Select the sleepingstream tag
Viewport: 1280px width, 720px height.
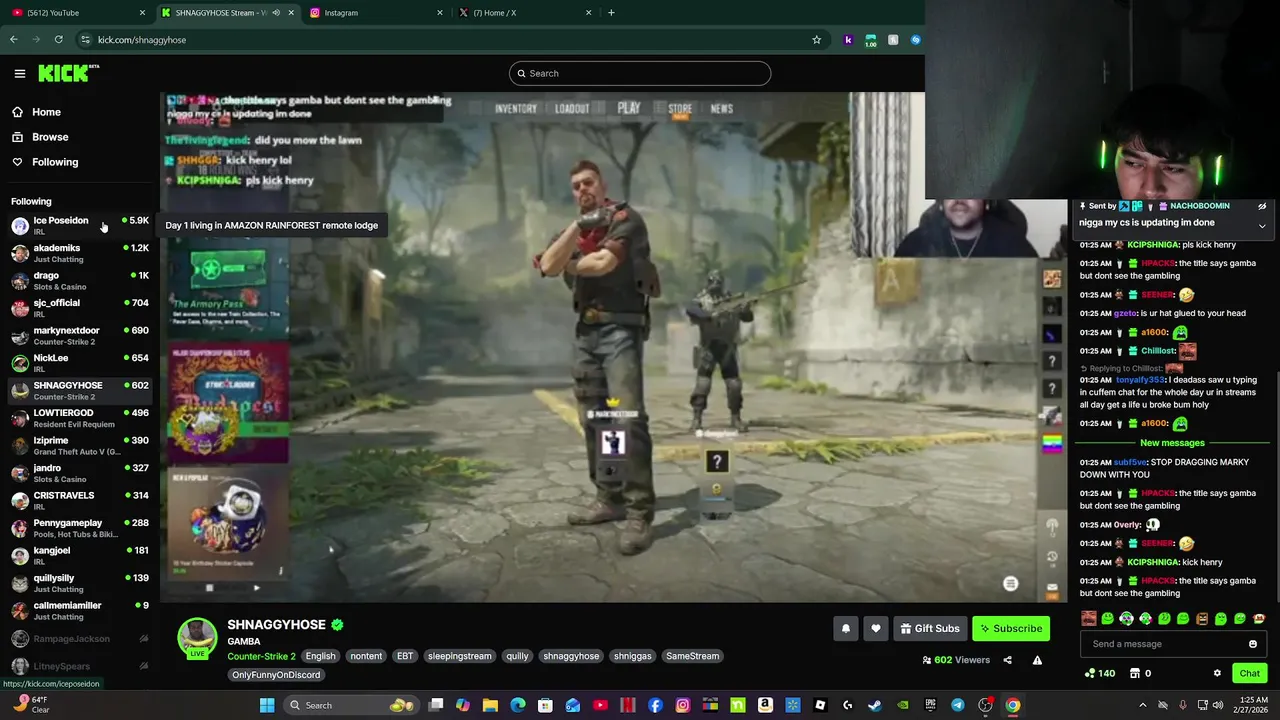click(459, 656)
